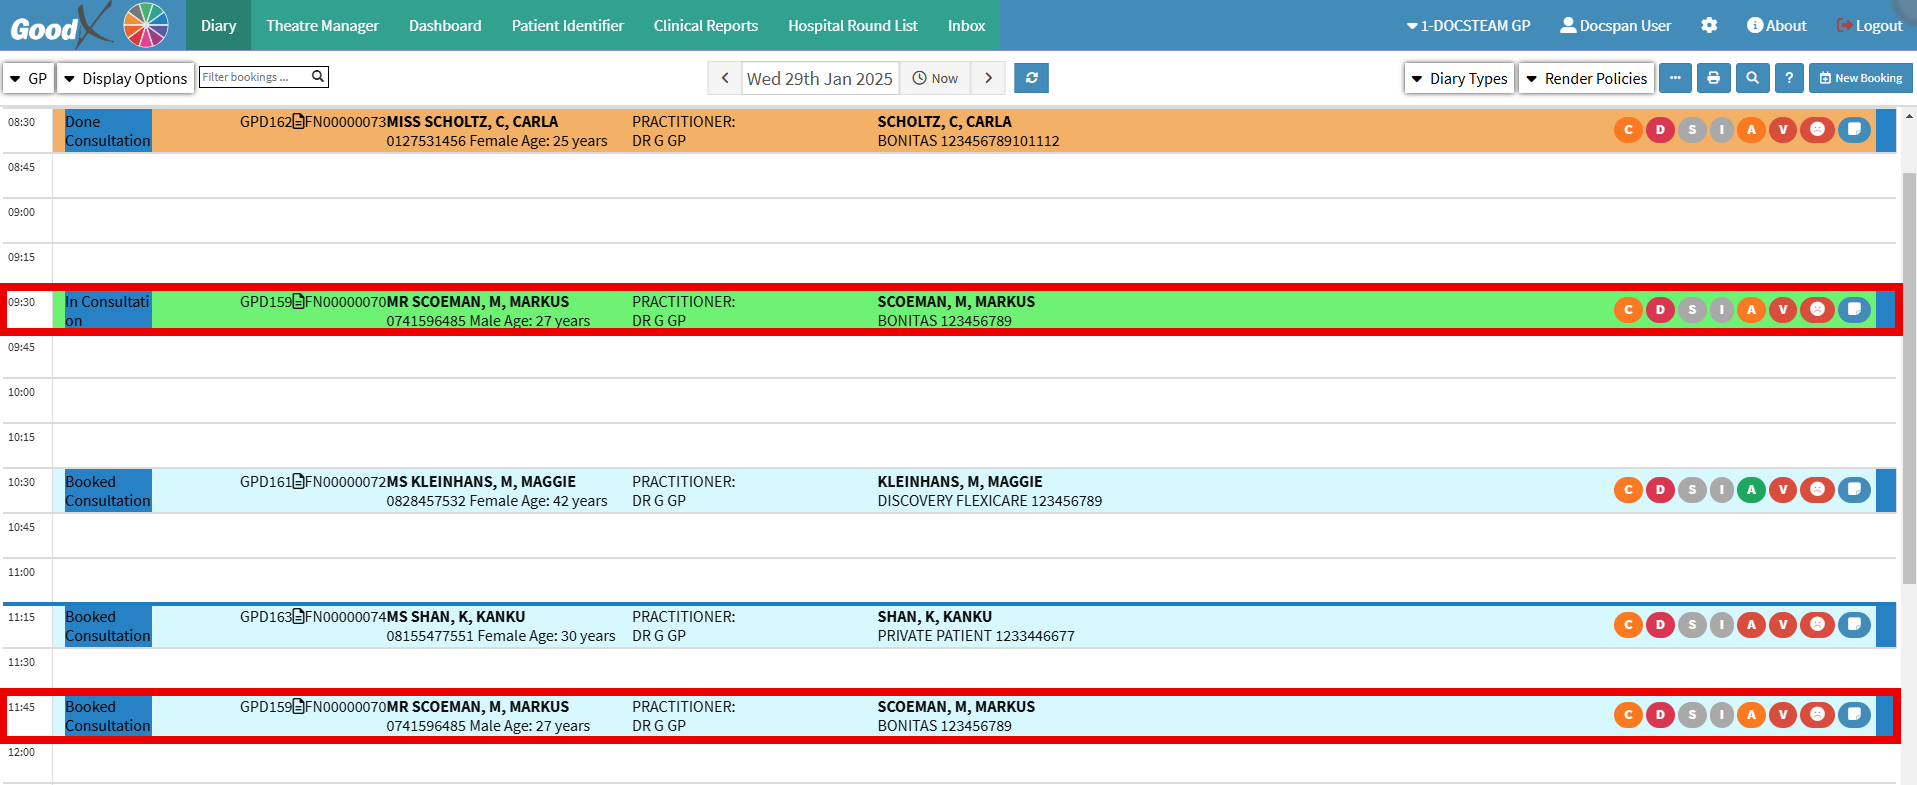The width and height of the screenshot is (1917, 785).
Task: Click the document icon beside GPD163
Action: point(298,617)
